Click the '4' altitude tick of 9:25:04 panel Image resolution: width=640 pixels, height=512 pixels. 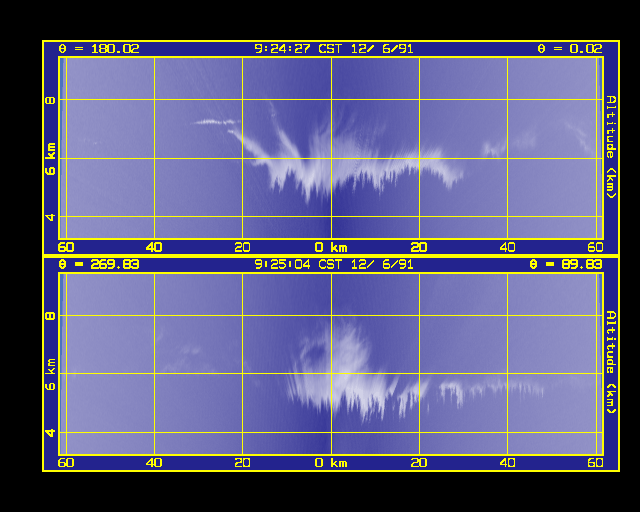click(51, 432)
